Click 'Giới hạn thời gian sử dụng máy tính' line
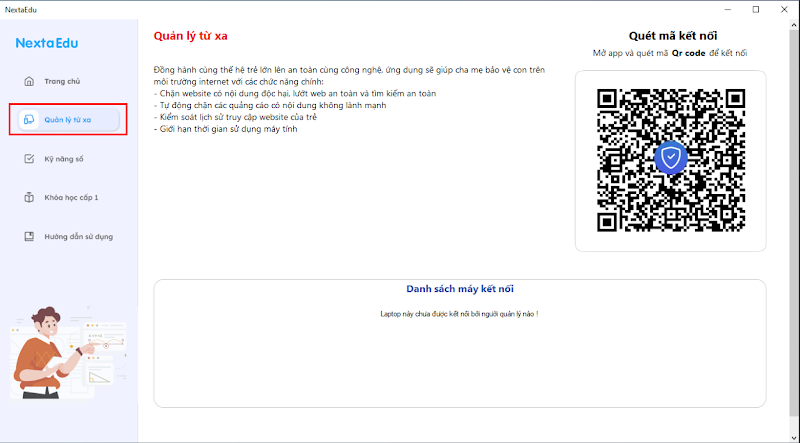Image resolution: width=800 pixels, height=443 pixels. coord(226,129)
